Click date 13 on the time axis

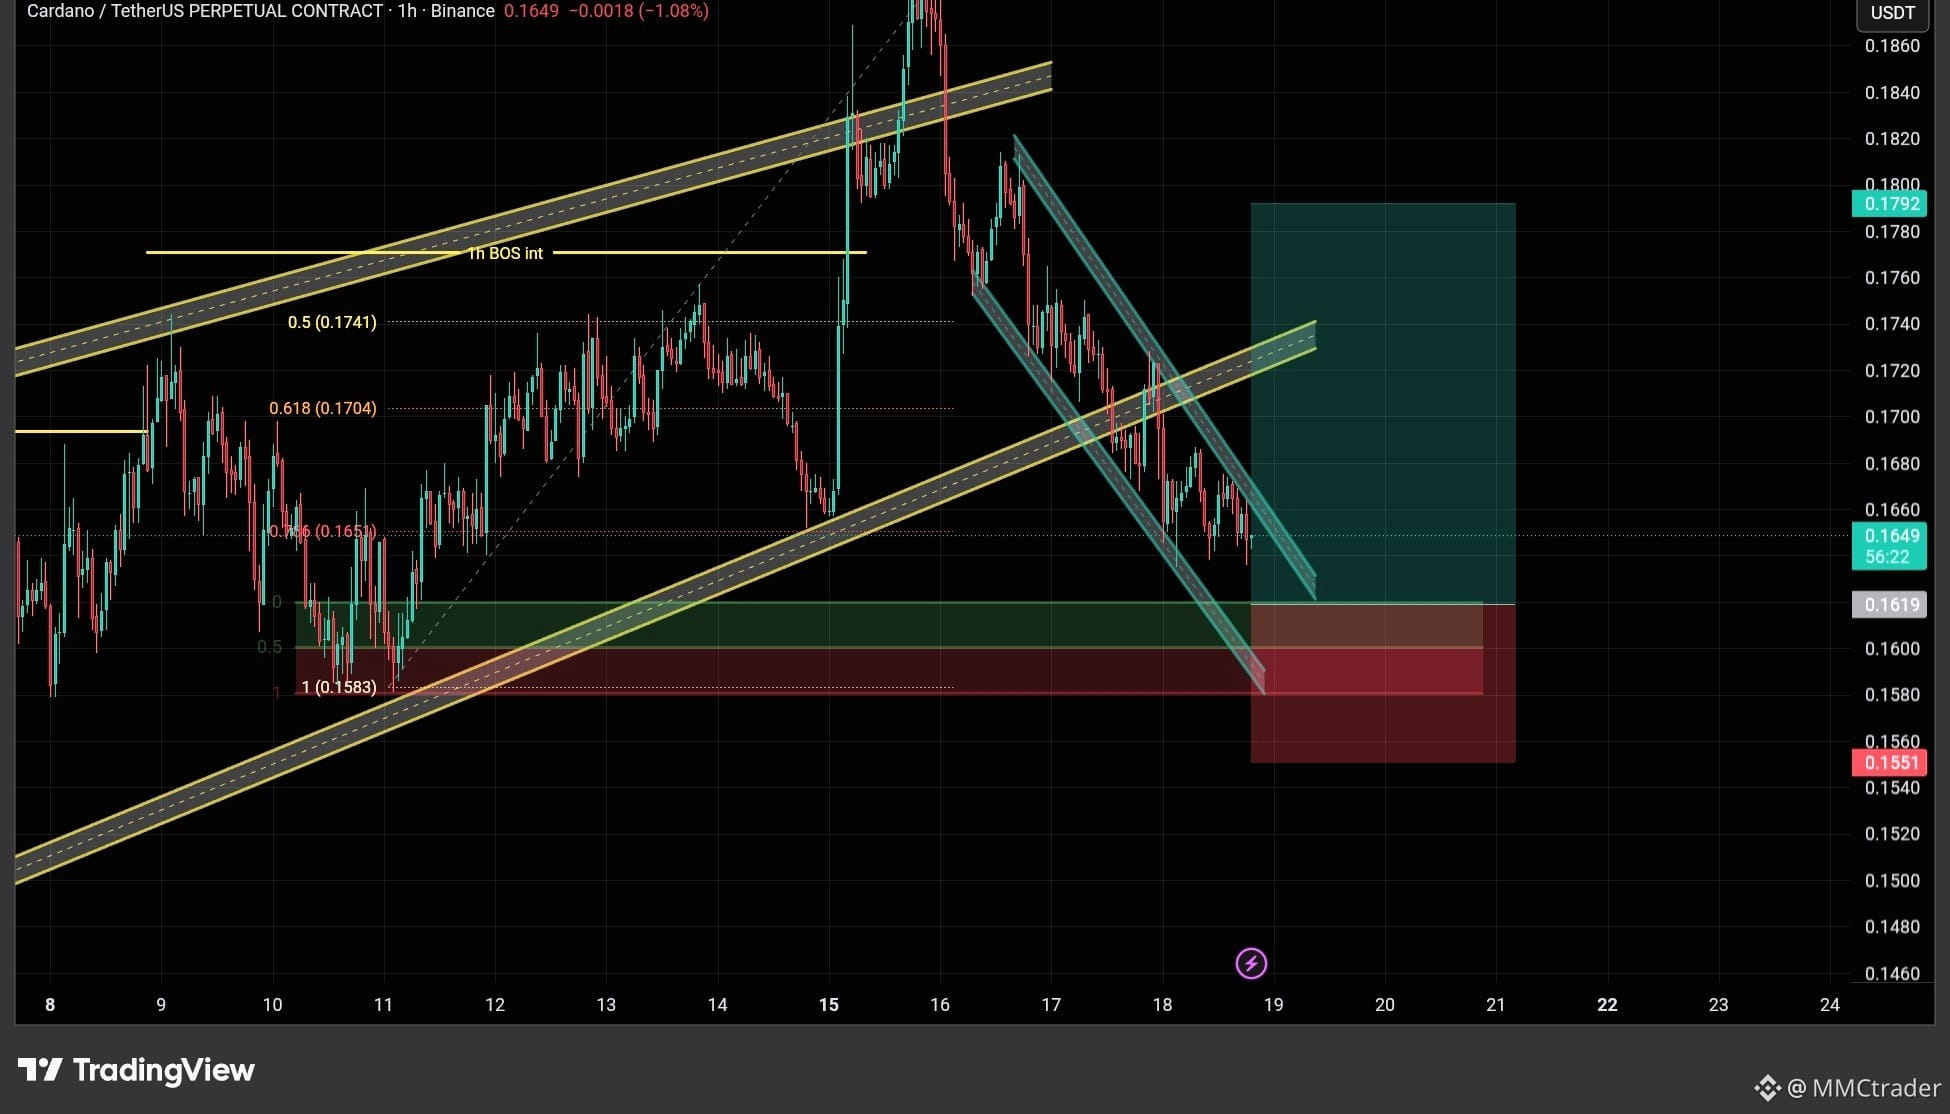(606, 1005)
